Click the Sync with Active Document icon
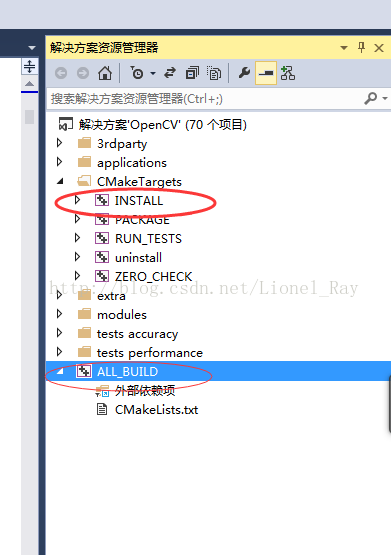This screenshot has width=391, height=555. point(170,73)
